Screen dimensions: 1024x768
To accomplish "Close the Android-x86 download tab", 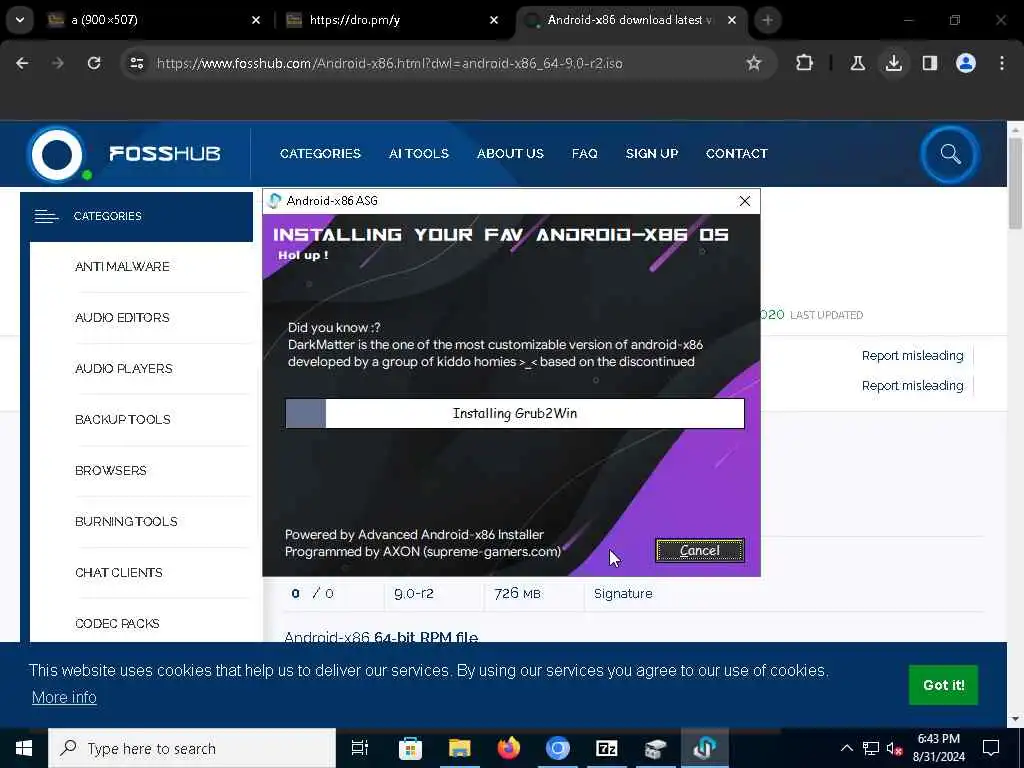I will 732,20.
